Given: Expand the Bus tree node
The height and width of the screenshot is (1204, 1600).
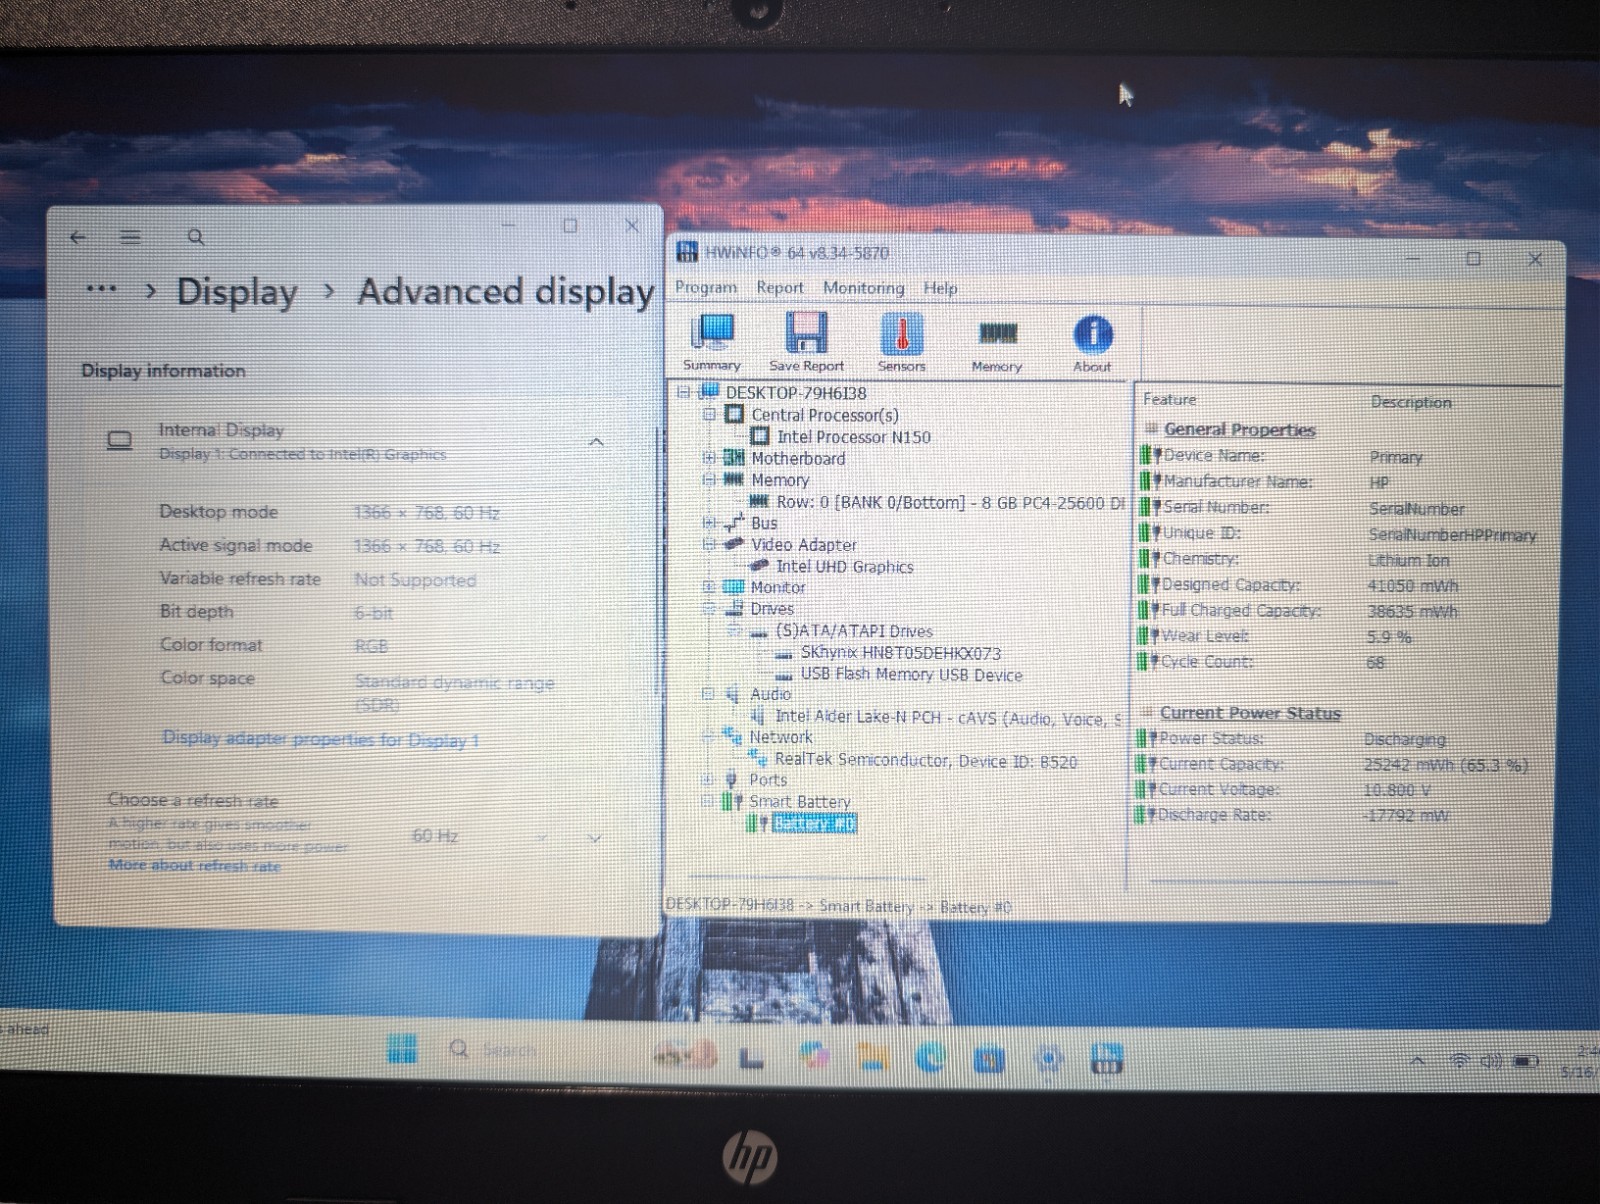Looking at the screenshot, I should [x=709, y=522].
